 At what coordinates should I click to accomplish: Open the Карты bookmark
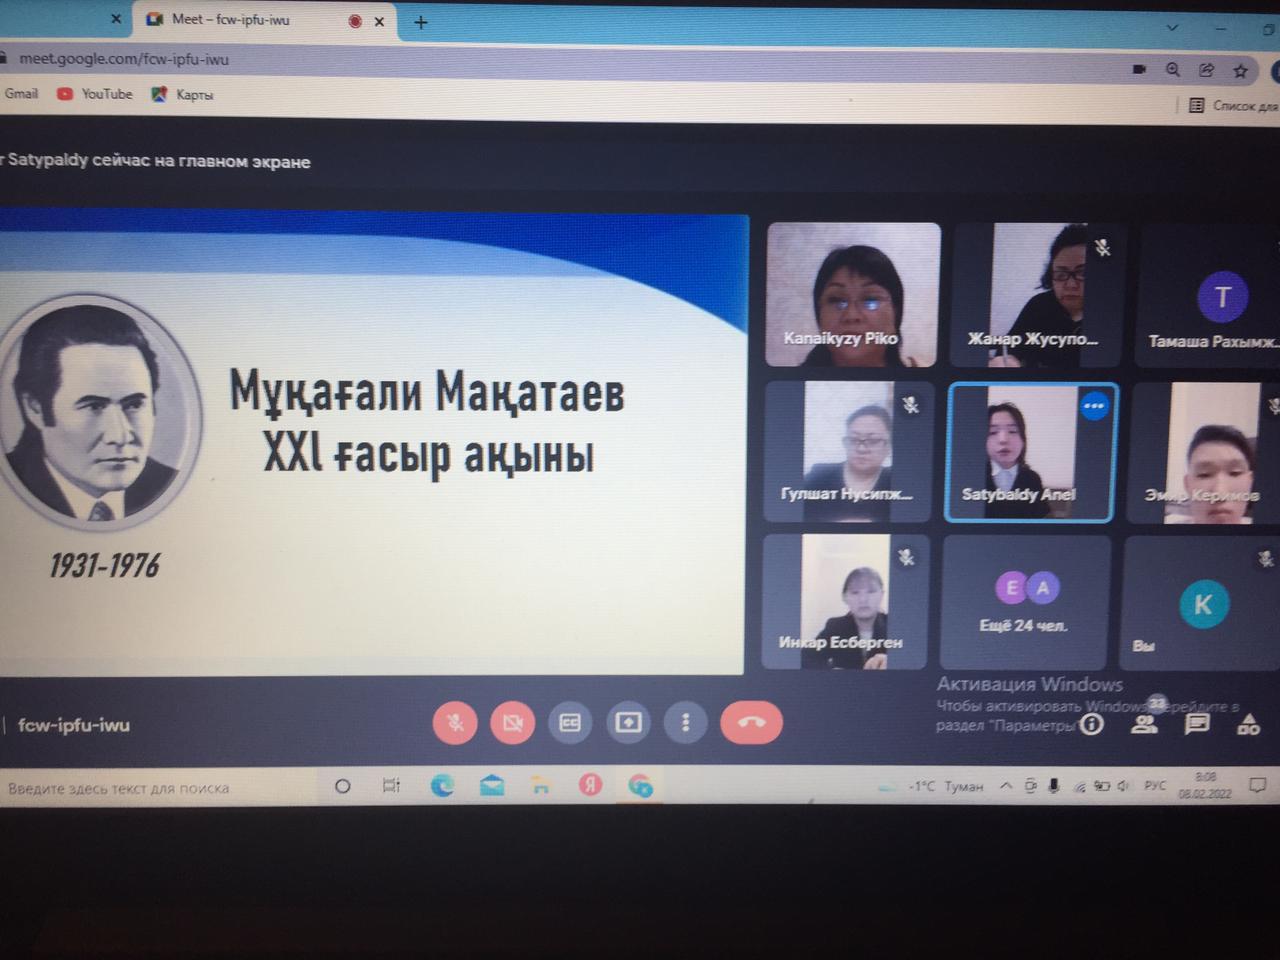click(x=183, y=95)
